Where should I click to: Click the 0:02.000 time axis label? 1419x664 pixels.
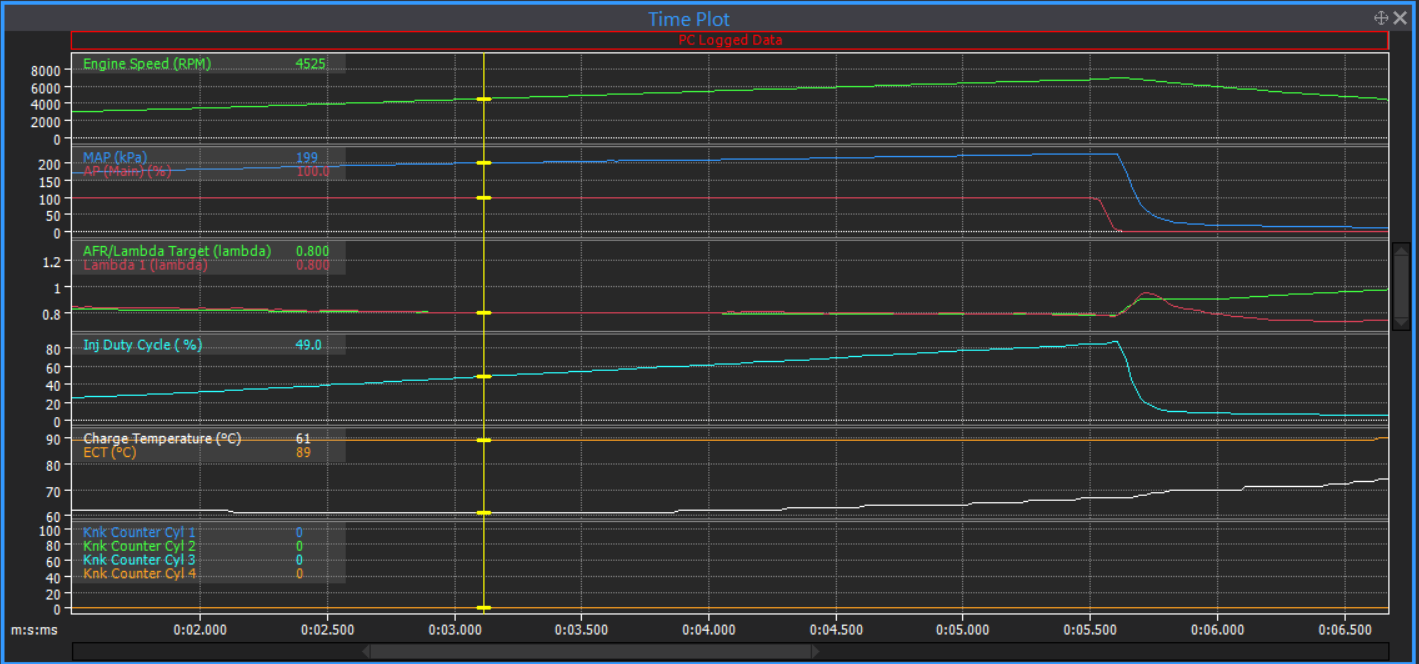201,631
